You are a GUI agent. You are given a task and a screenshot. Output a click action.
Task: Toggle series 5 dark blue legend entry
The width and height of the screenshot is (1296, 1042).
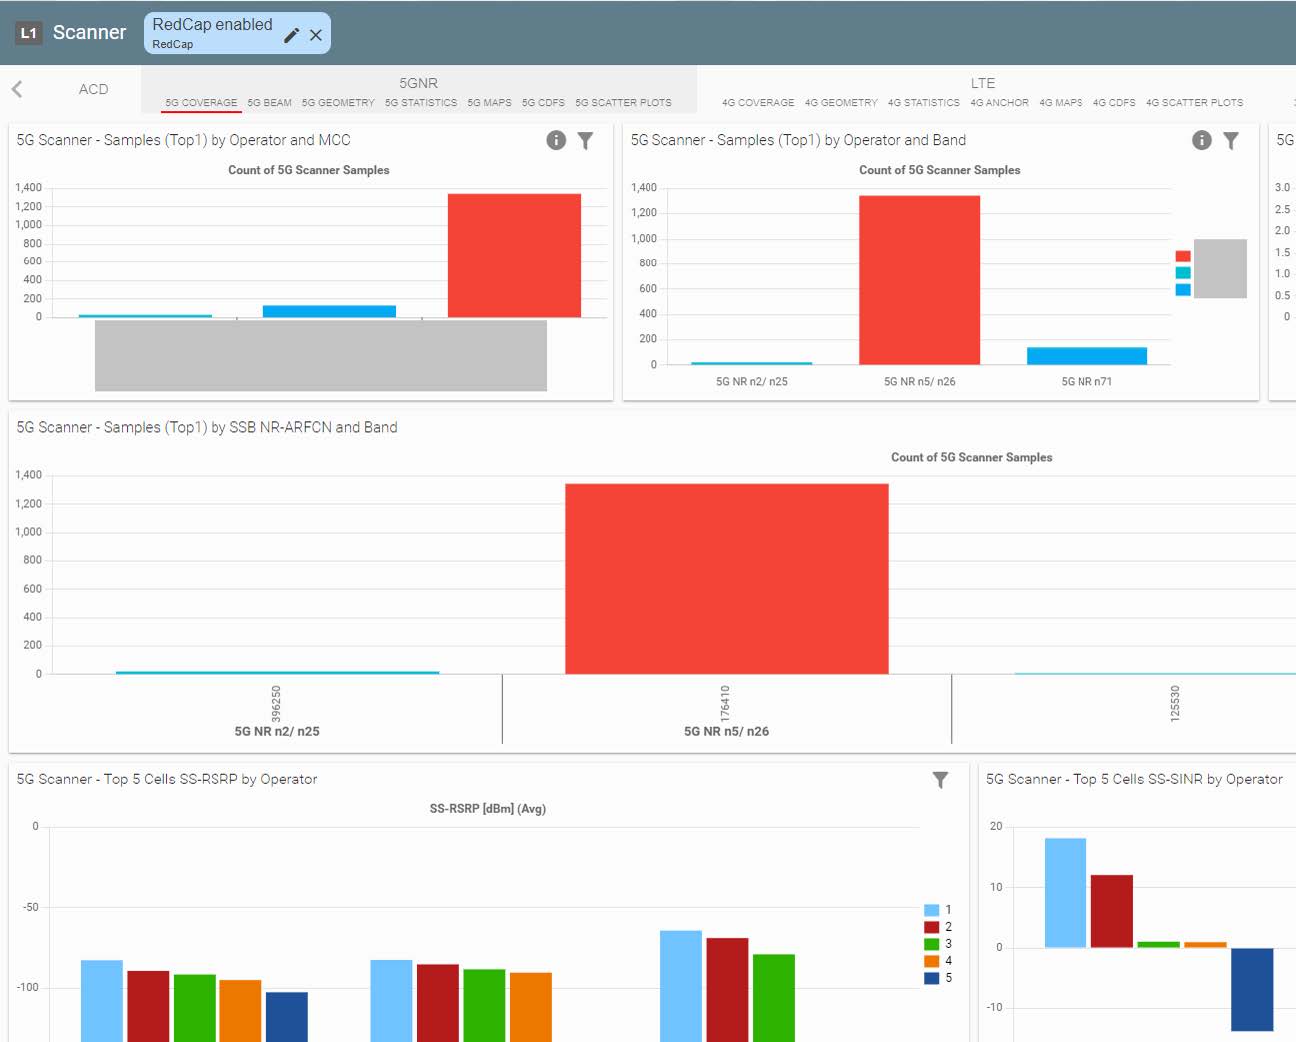point(931,978)
